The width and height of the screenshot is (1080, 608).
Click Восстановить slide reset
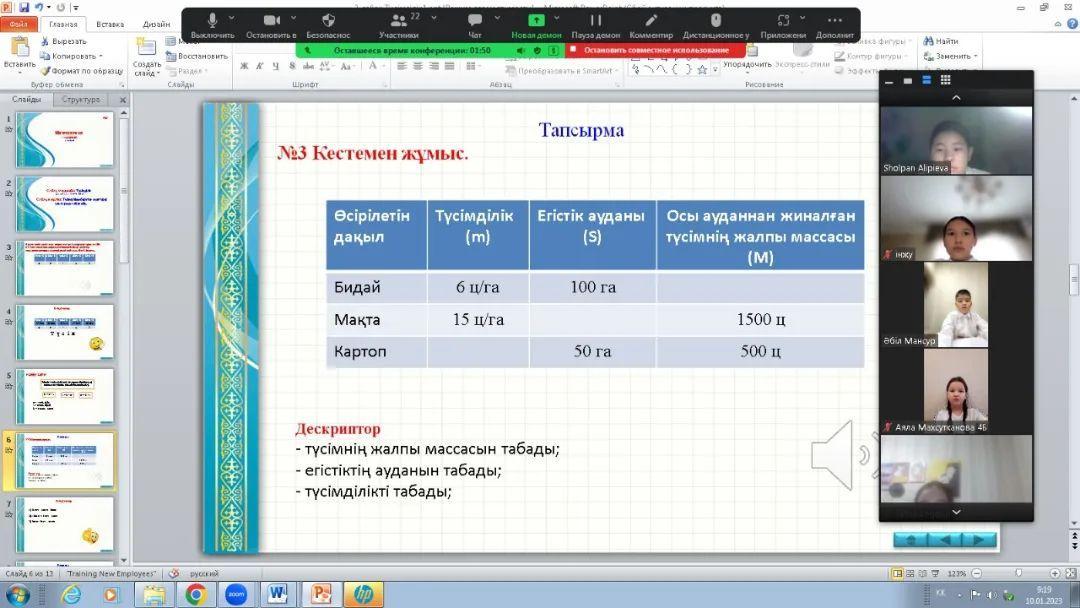pyautogui.click(x=197, y=56)
